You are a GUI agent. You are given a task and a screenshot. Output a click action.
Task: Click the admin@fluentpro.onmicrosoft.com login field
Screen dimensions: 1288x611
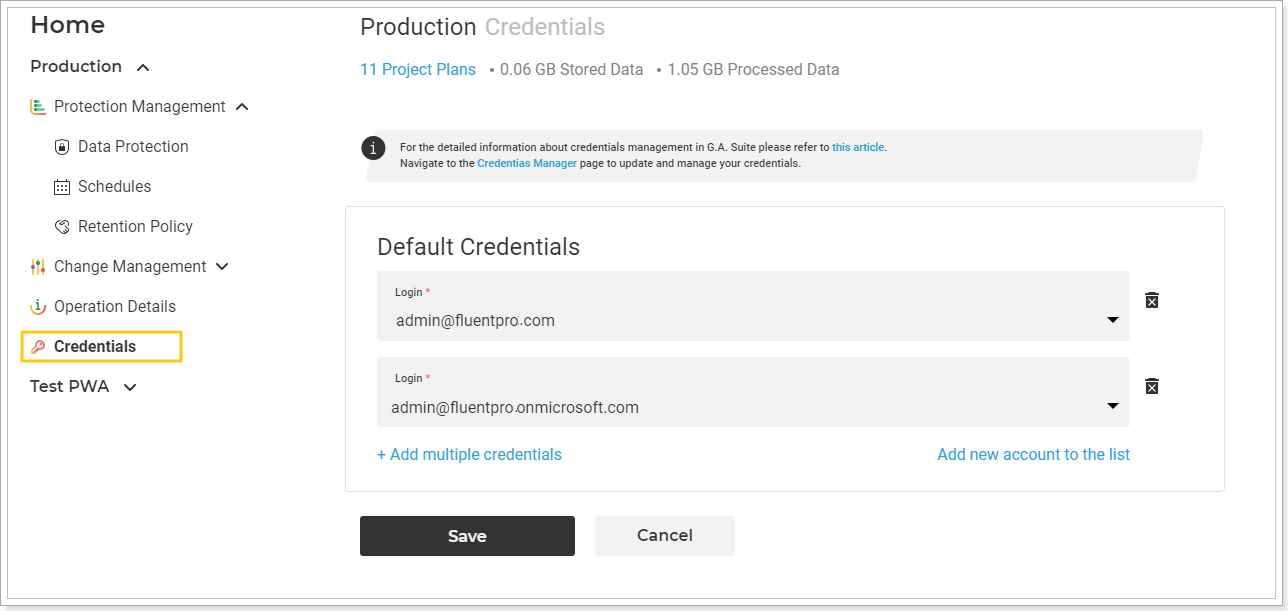pyautogui.click(x=753, y=392)
